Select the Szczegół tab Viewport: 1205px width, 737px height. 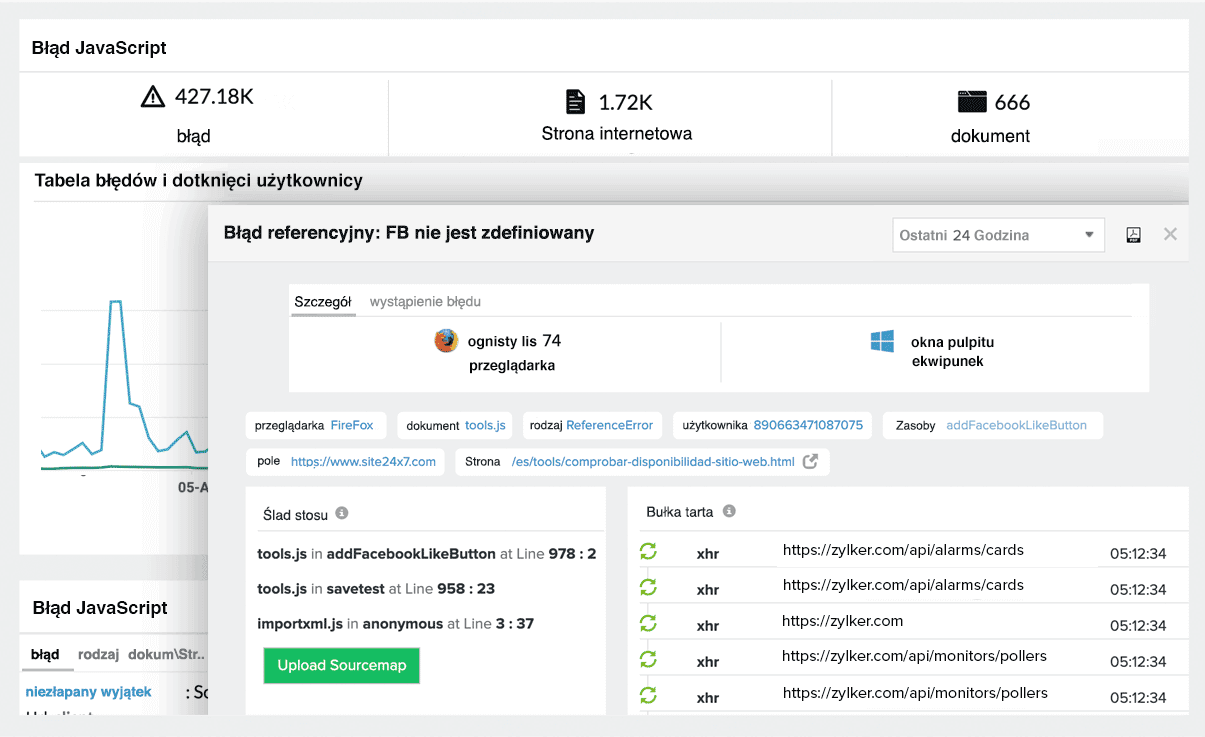[323, 301]
